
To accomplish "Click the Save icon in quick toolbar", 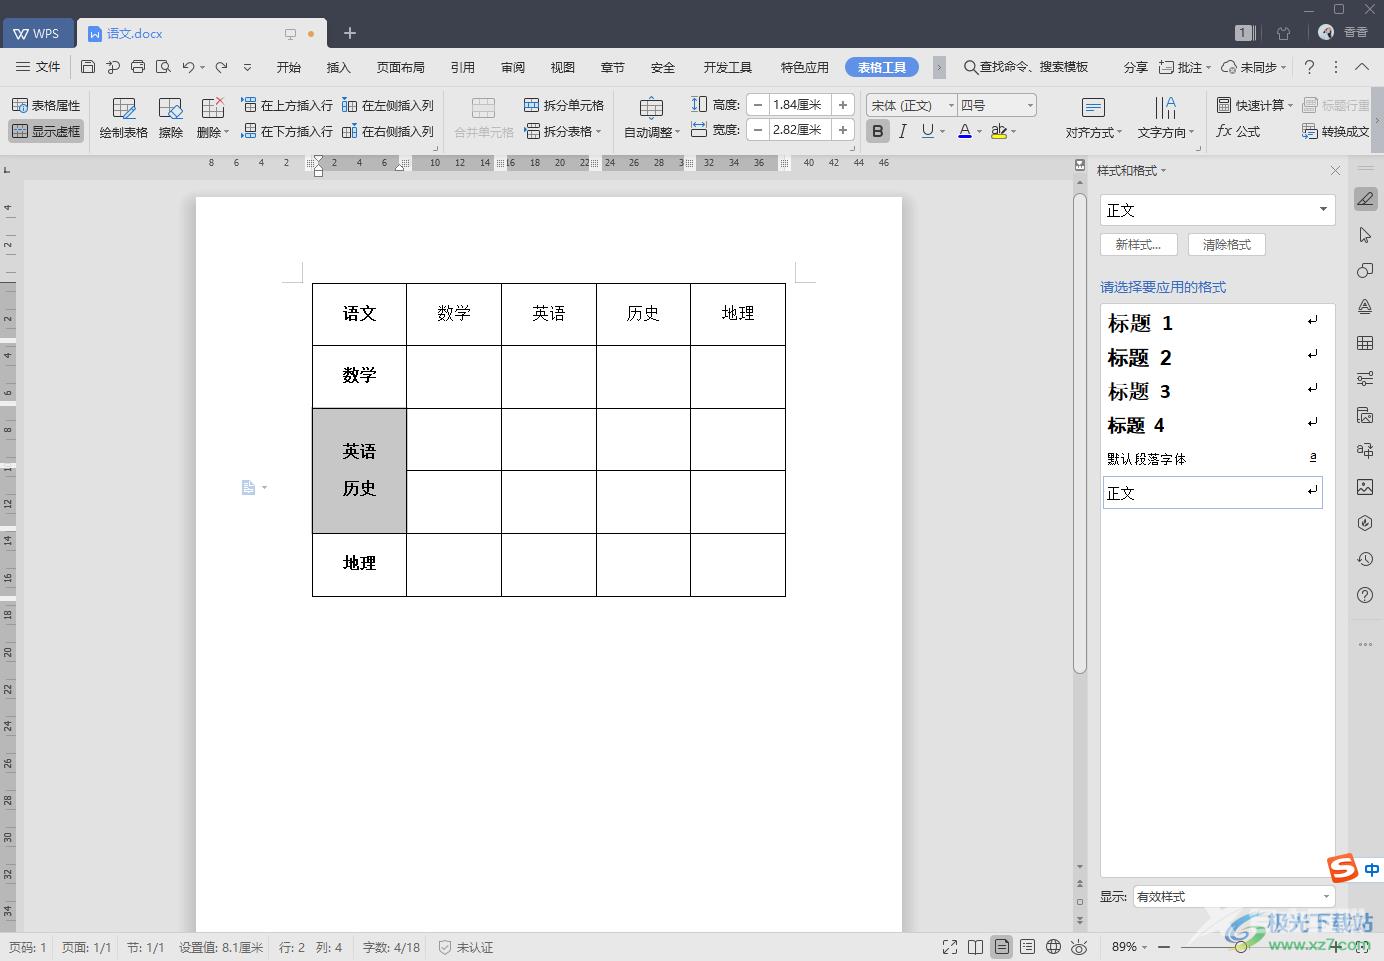I will click(x=88, y=67).
